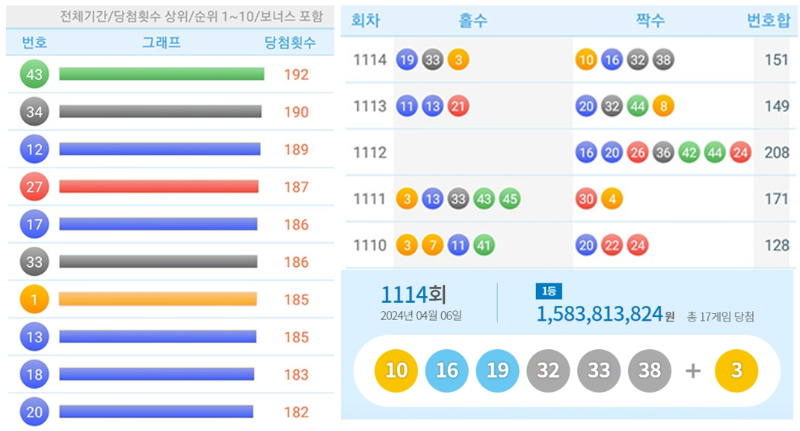Click the win count 187

[x=296, y=187]
